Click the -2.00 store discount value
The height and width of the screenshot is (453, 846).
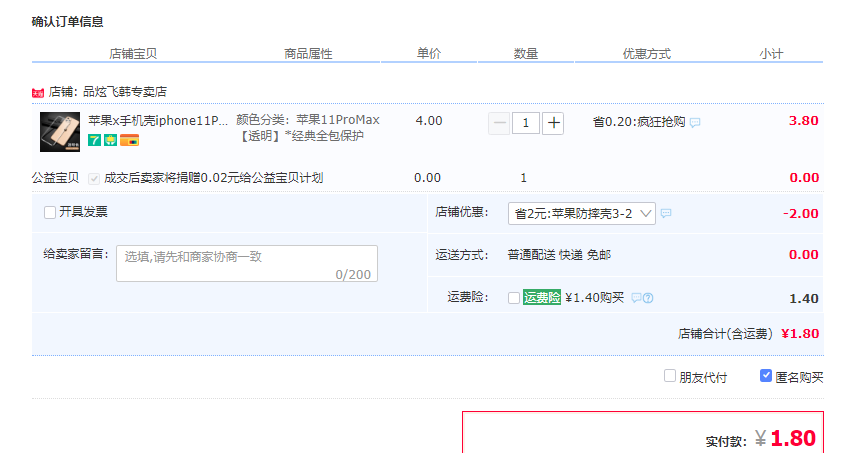[801, 214]
